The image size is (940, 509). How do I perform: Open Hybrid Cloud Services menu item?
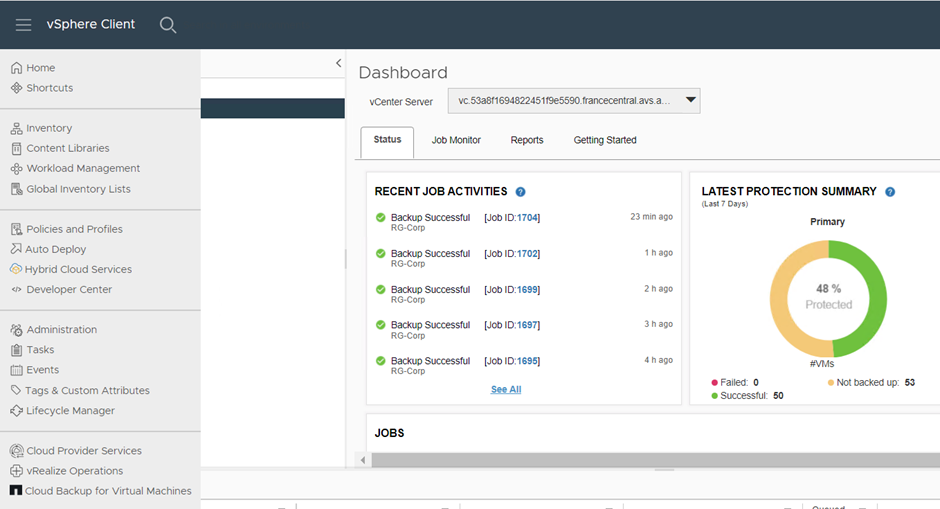[x=79, y=269]
